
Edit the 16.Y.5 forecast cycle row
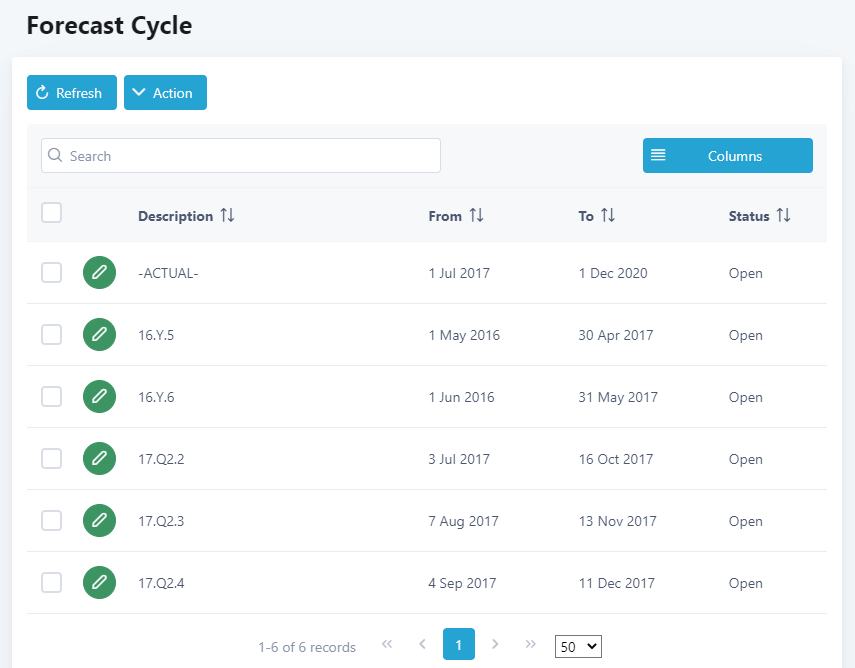pos(99,335)
